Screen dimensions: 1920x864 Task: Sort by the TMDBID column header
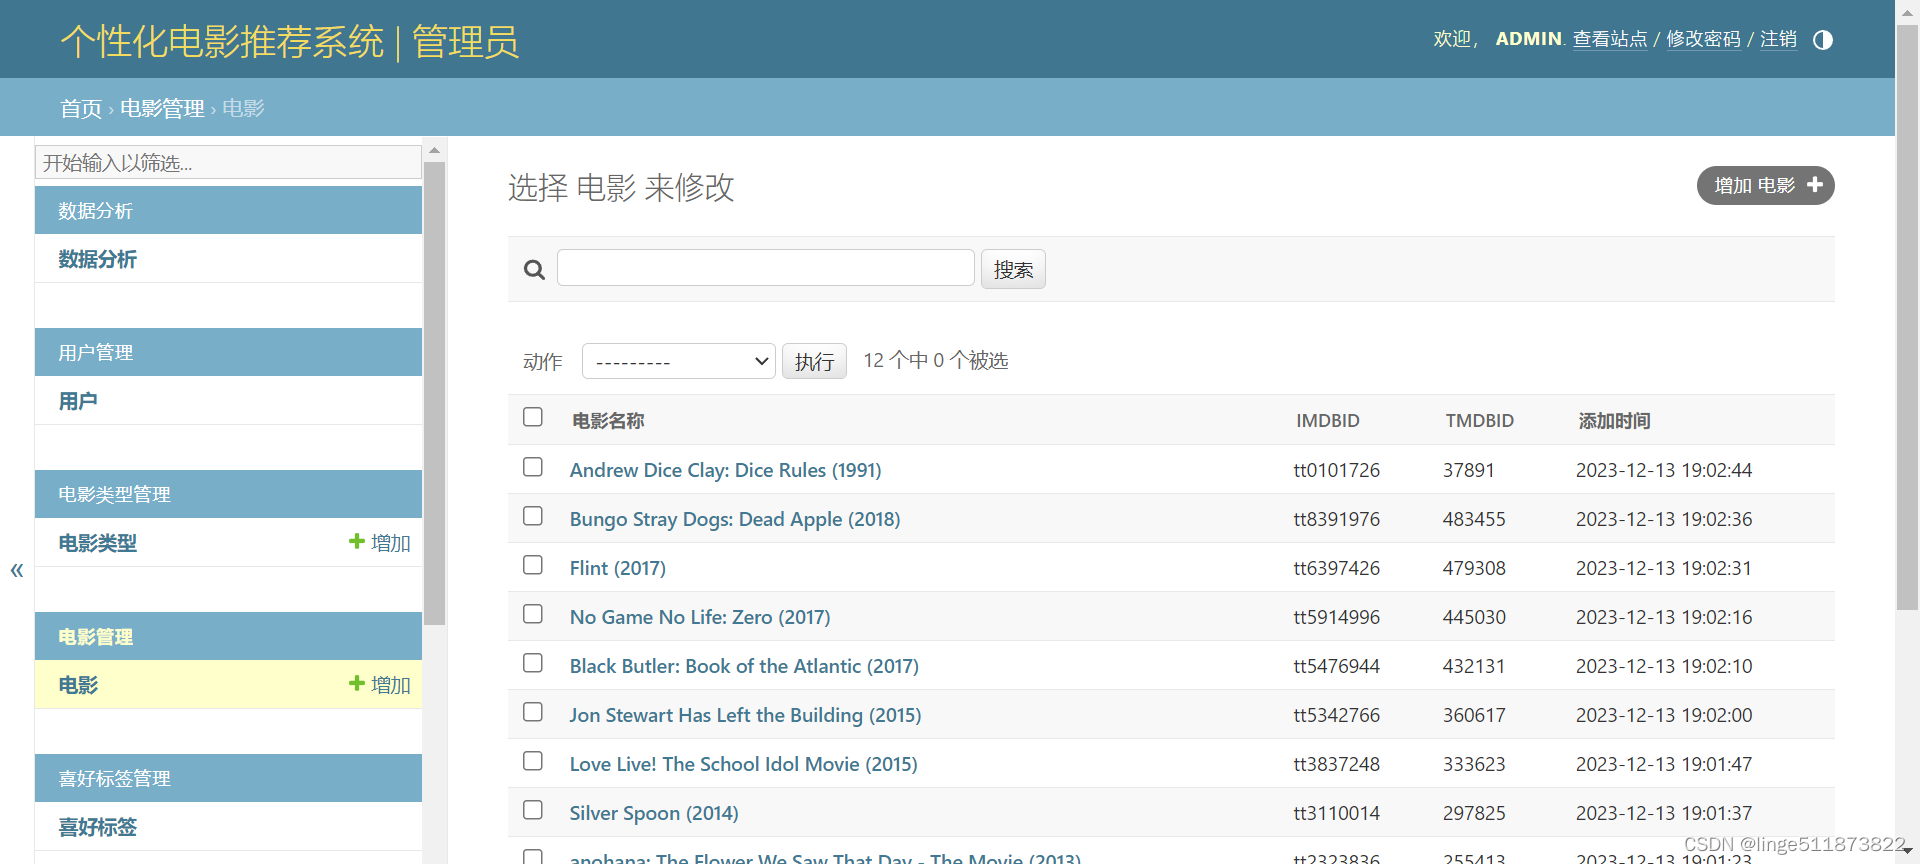[1479, 421]
